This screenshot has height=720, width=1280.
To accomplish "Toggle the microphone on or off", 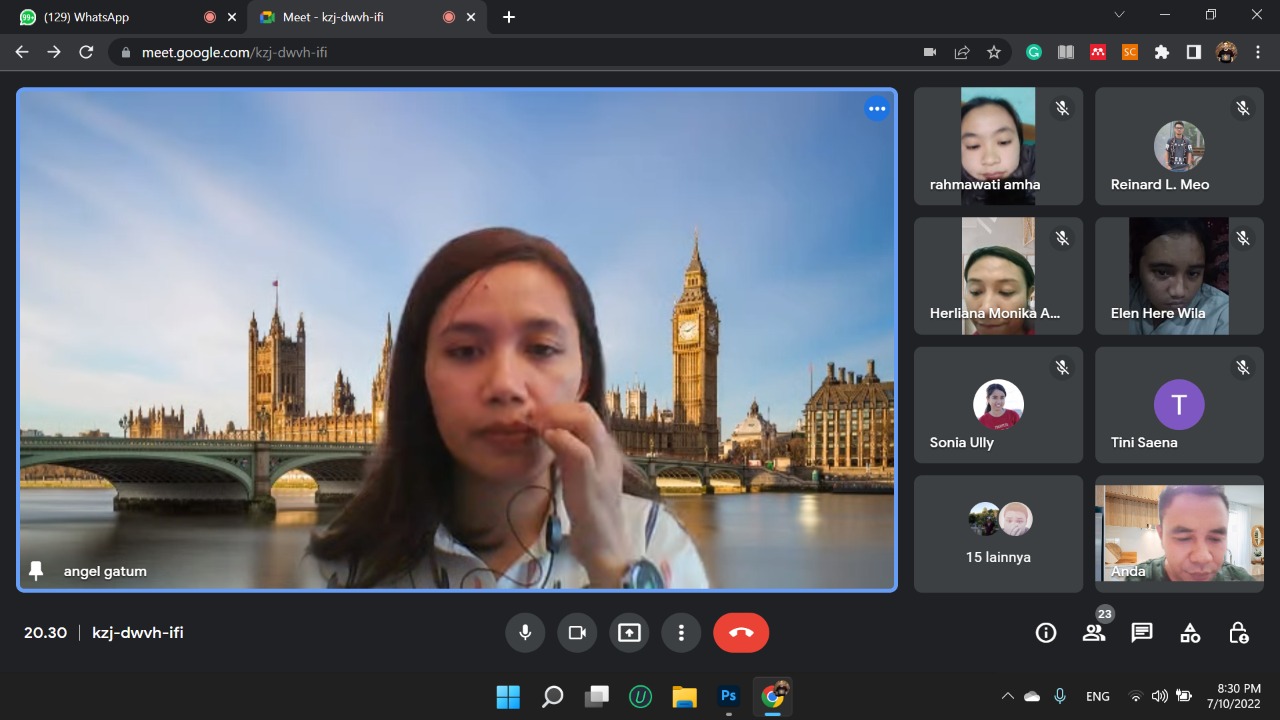I will [x=524, y=633].
